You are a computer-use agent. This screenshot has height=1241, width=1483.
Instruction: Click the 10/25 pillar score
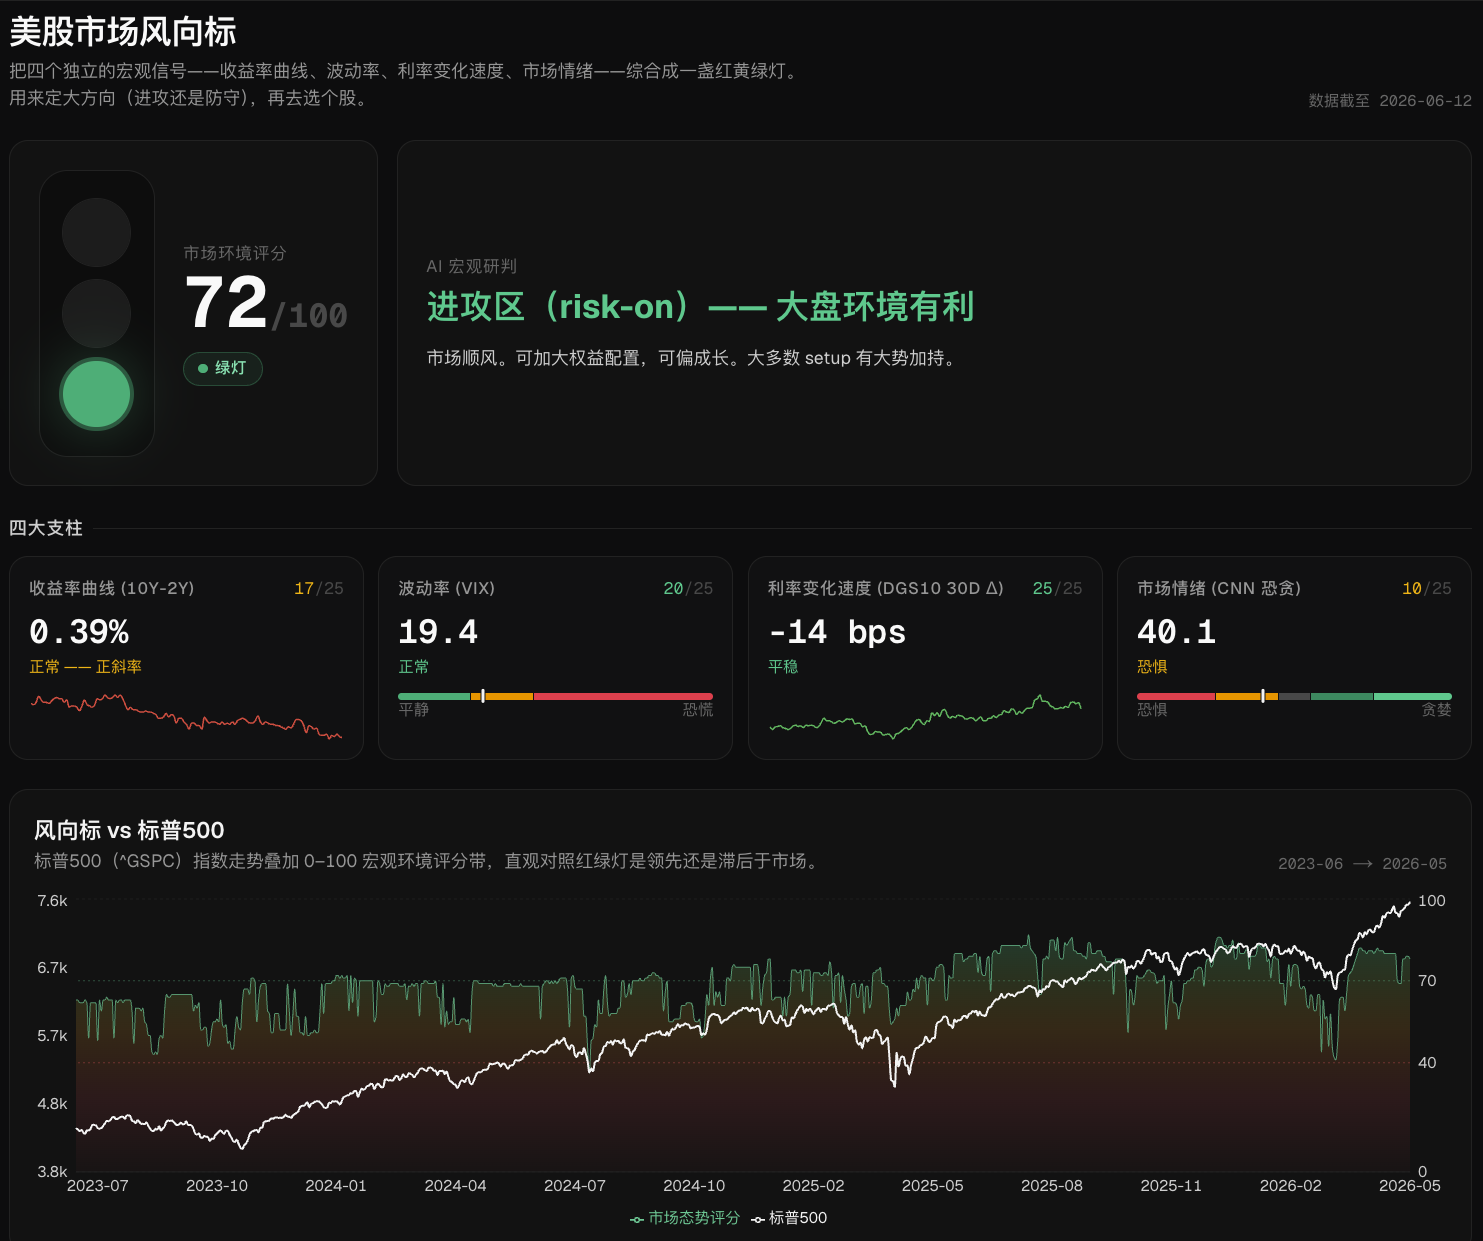(x=1427, y=588)
